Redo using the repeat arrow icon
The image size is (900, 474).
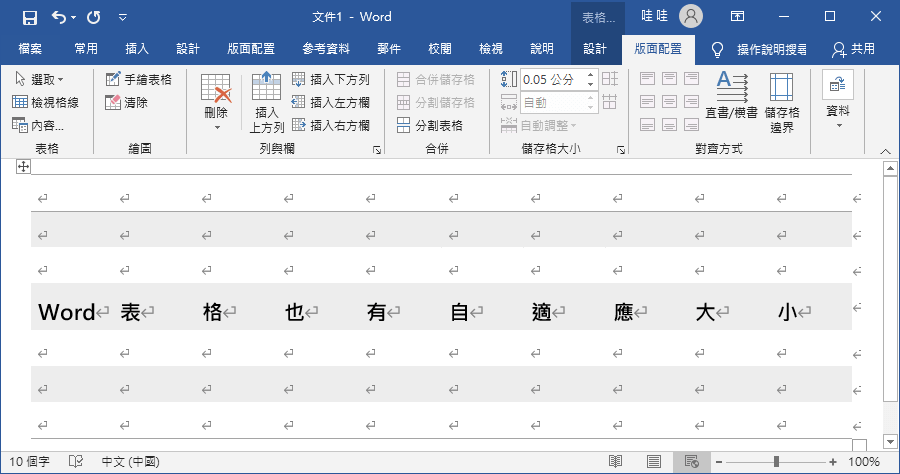(94, 18)
